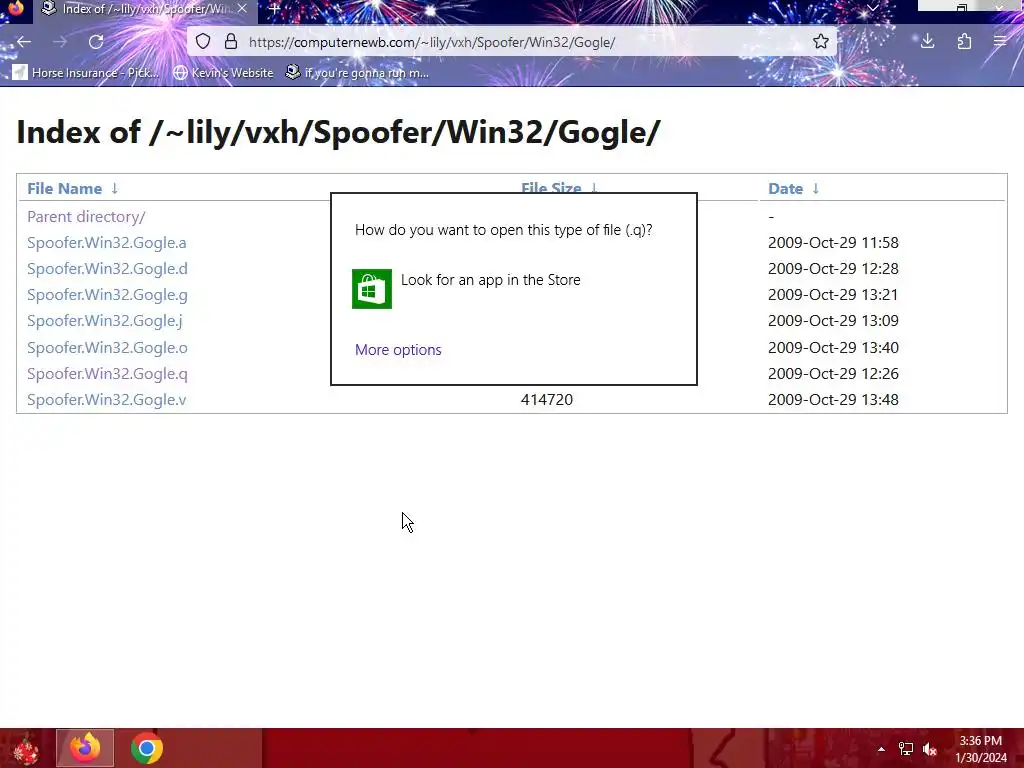Switch to Firefox in the taskbar

85,748
